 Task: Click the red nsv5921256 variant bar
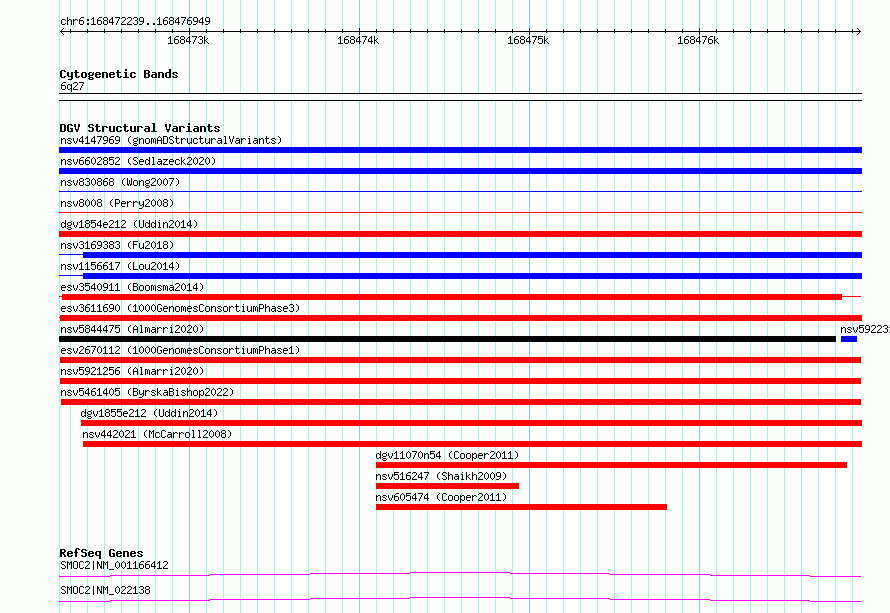tap(460, 381)
